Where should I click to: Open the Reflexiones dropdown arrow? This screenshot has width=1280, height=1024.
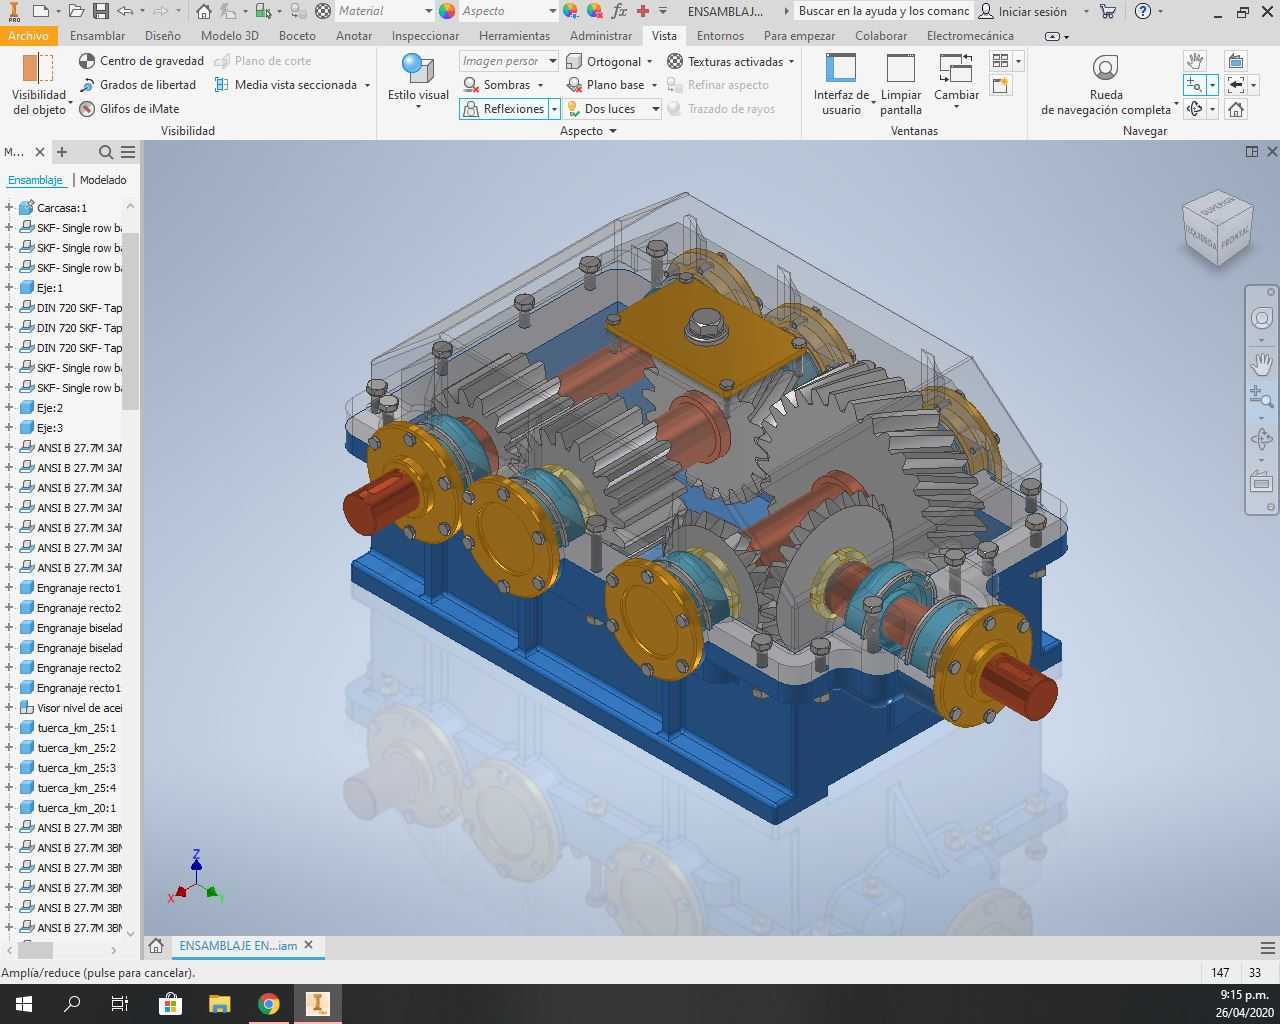coord(554,109)
